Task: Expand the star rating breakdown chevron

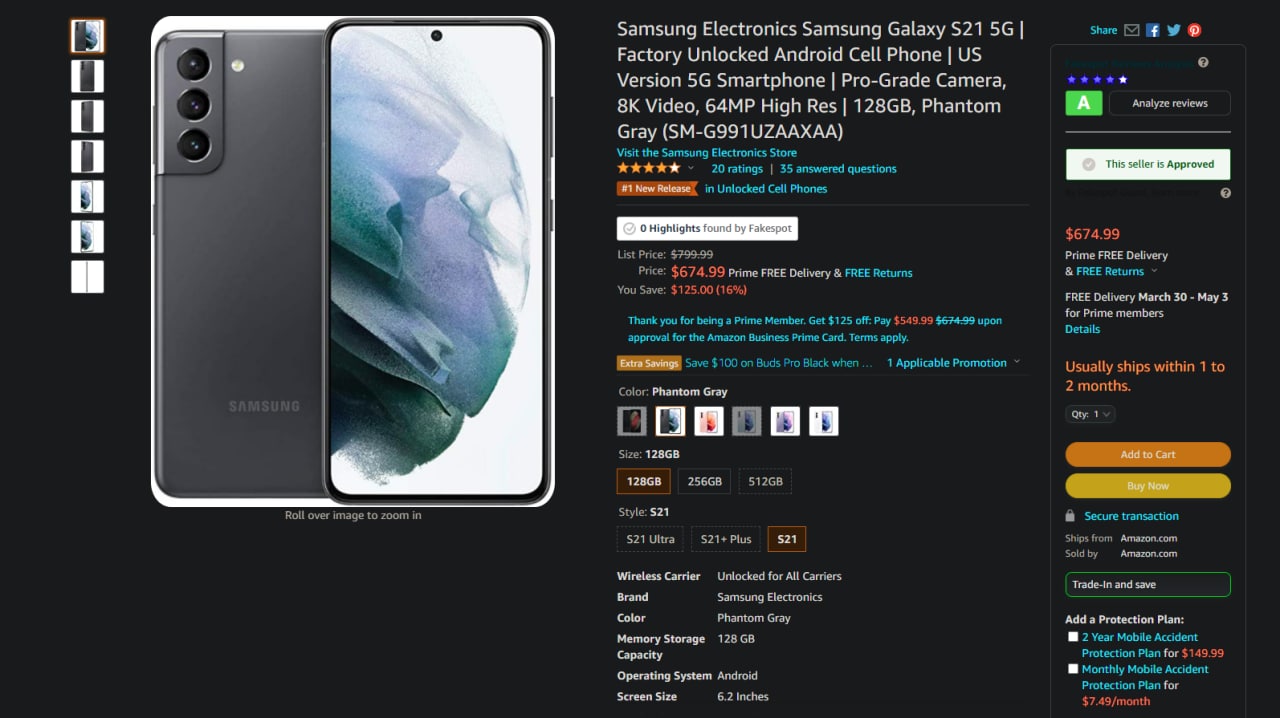Action: point(690,169)
